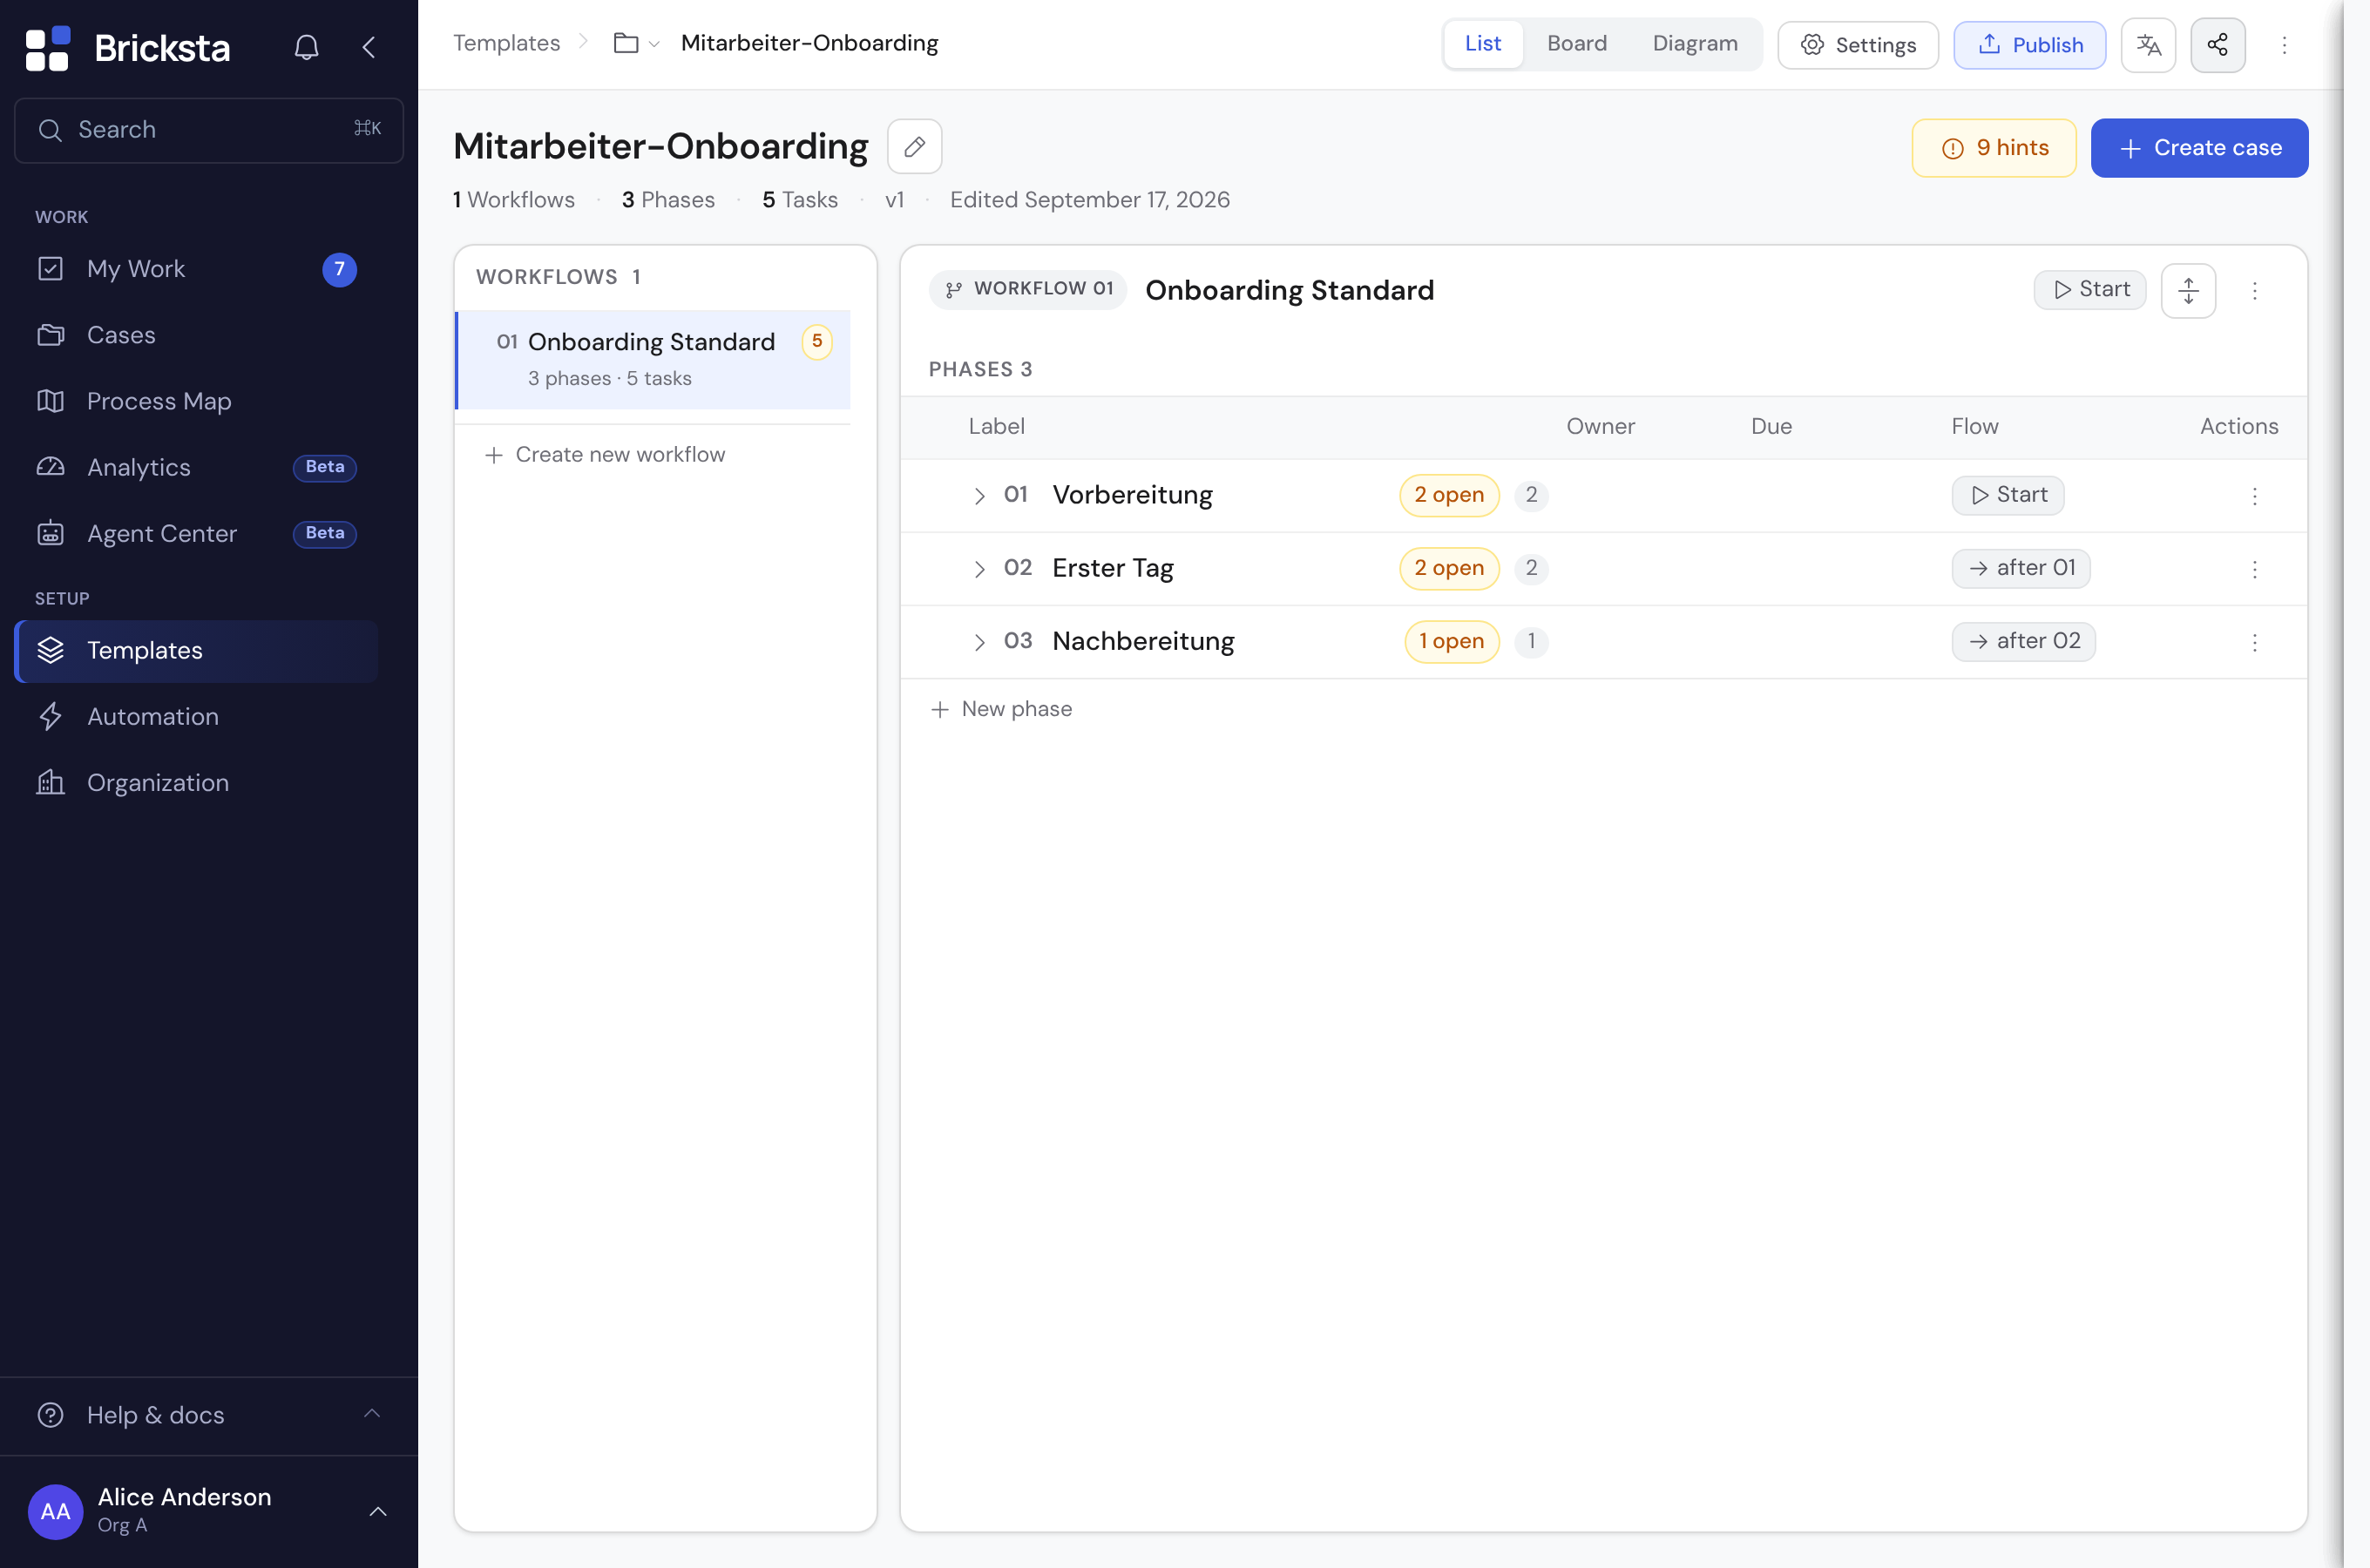
Task: Click the Bricksta logo icon
Action: (47, 48)
